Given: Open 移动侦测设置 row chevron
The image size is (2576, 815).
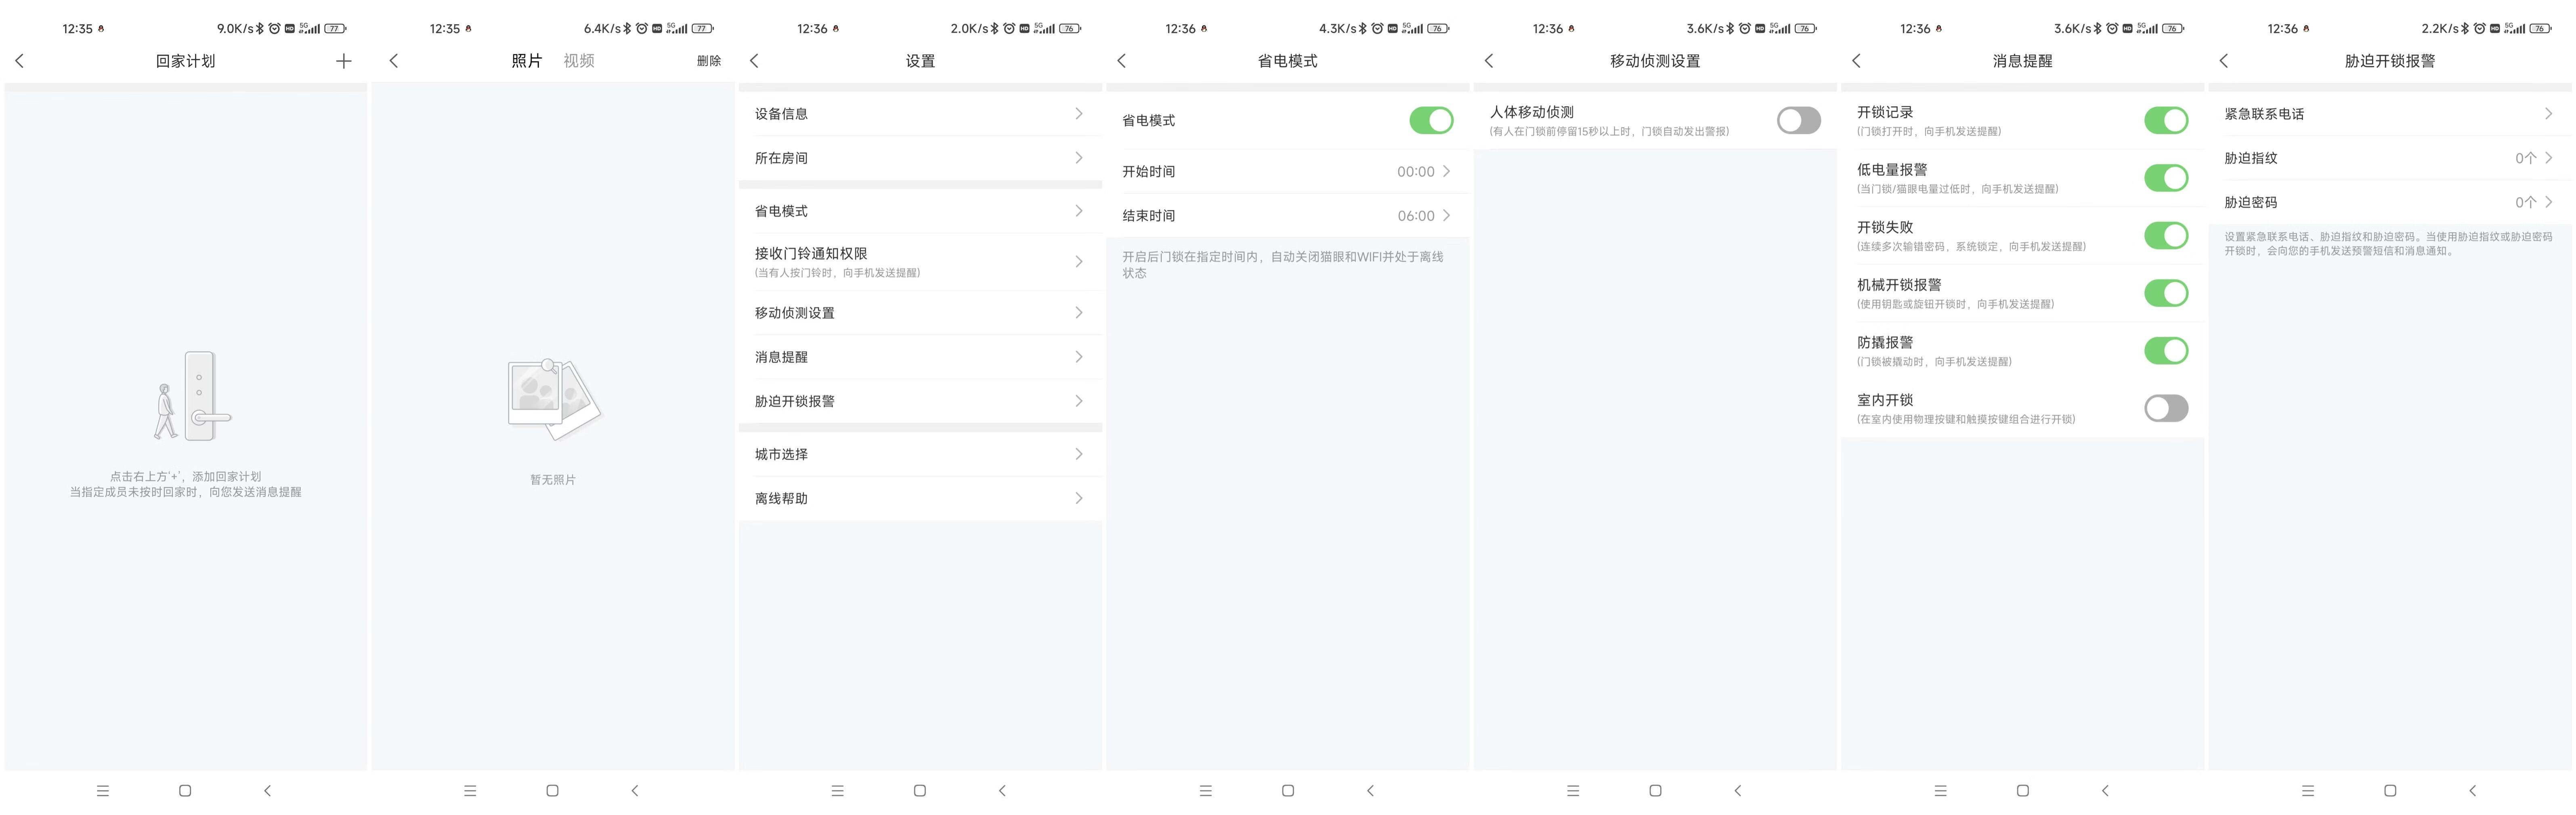Looking at the screenshot, I should point(1078,312).
